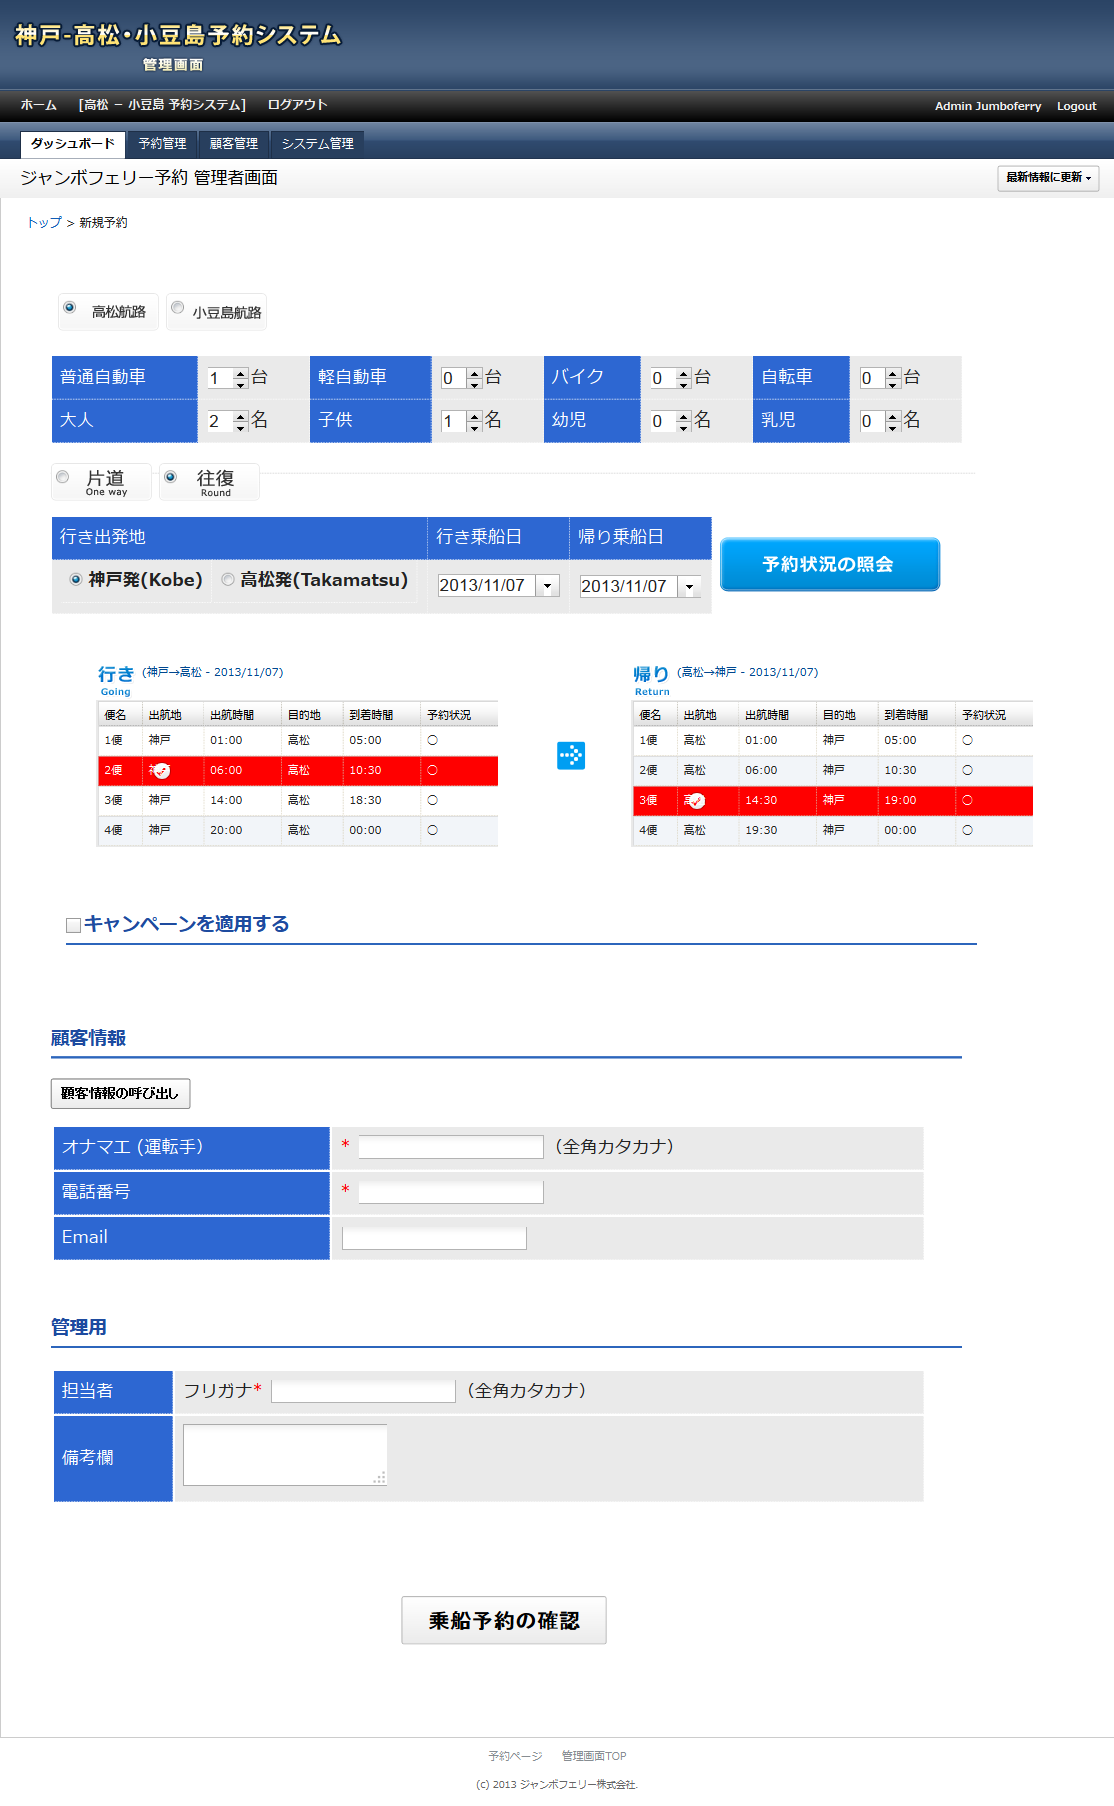The image size is (1114, 1806).
Task: Open 予約ページ footer link
Action: [x=515, y=1756]
